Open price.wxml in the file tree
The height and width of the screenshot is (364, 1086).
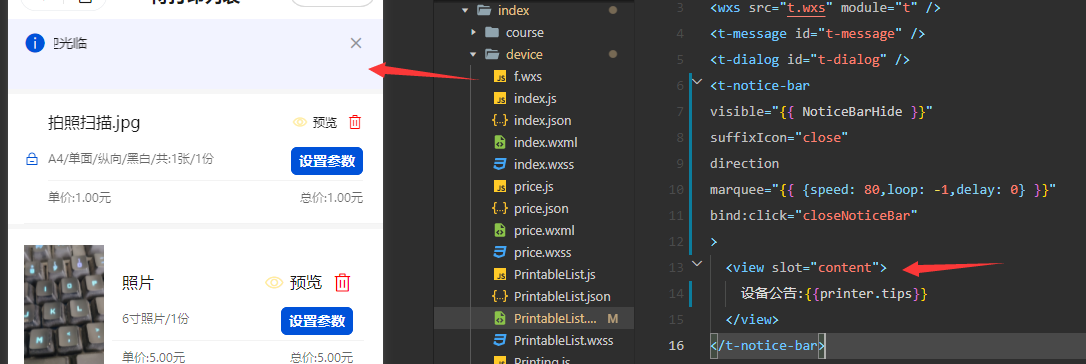[x=544, y=230]
